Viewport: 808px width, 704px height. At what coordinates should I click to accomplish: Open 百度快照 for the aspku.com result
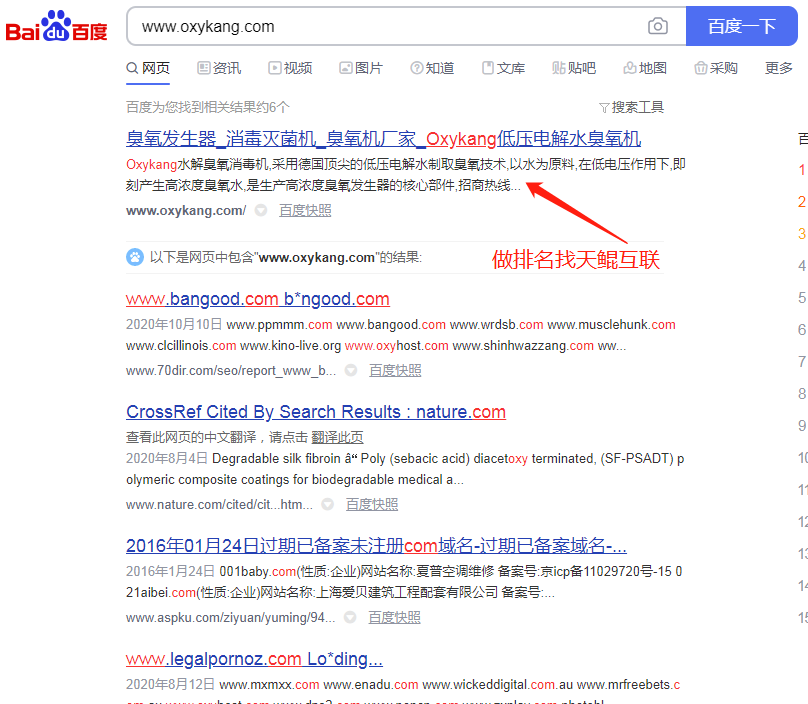(x=395, y=617)
